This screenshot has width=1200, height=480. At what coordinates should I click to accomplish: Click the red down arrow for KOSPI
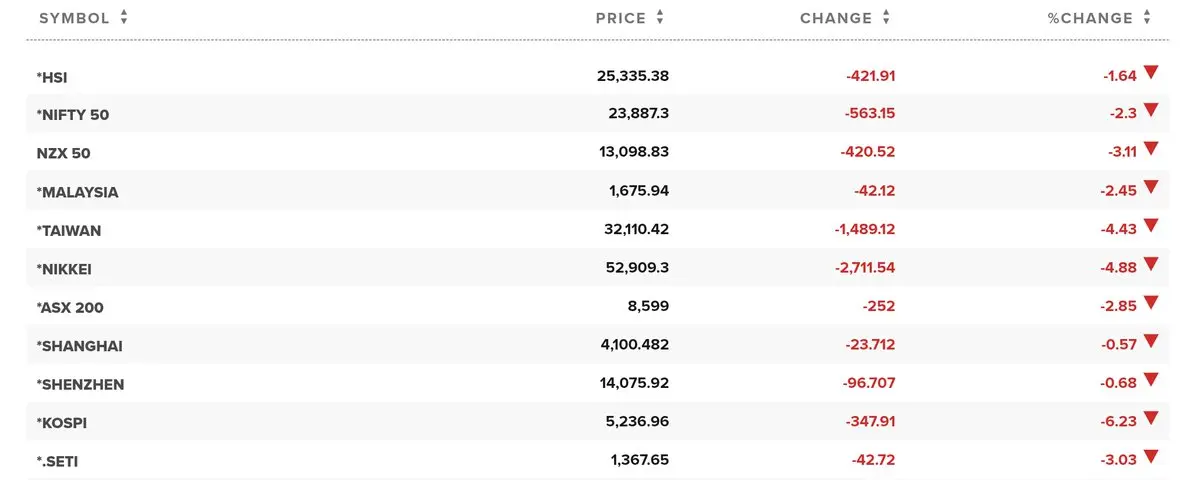pyautogui.click(x=1151, y=418)
